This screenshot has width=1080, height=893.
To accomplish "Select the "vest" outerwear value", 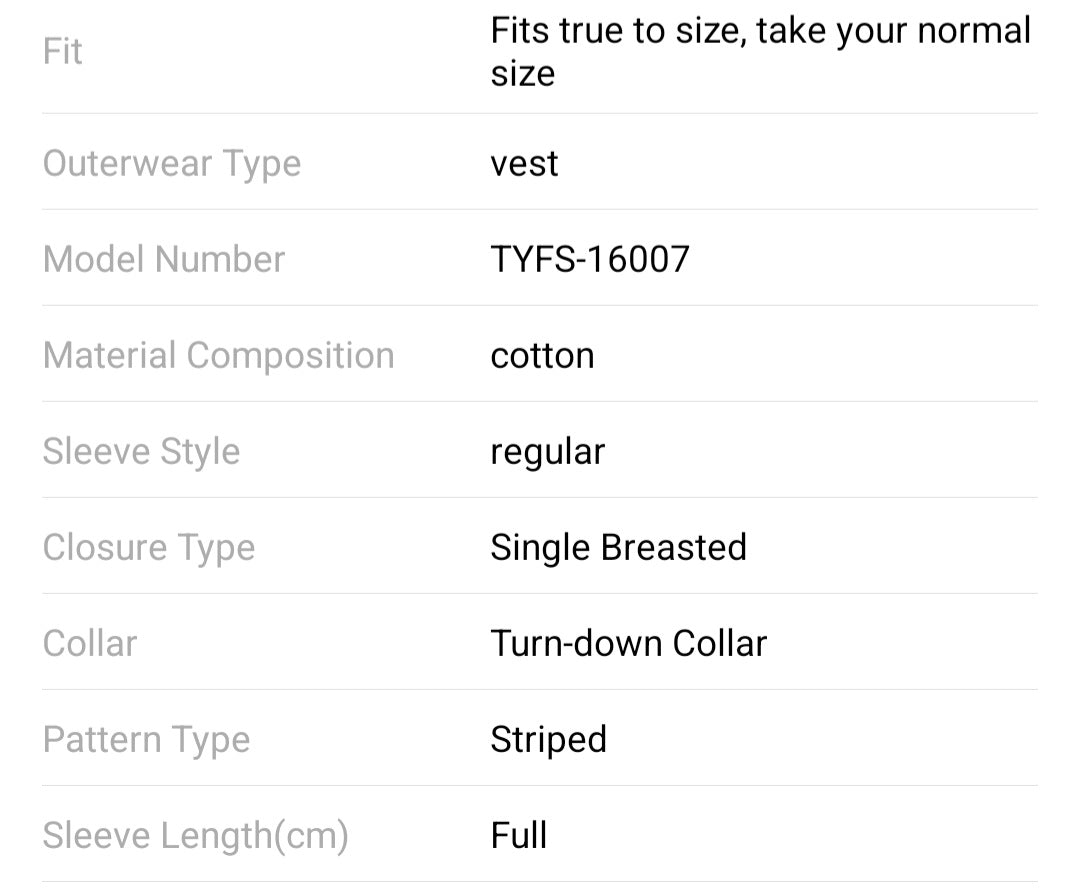I will (x=524, y=163).
